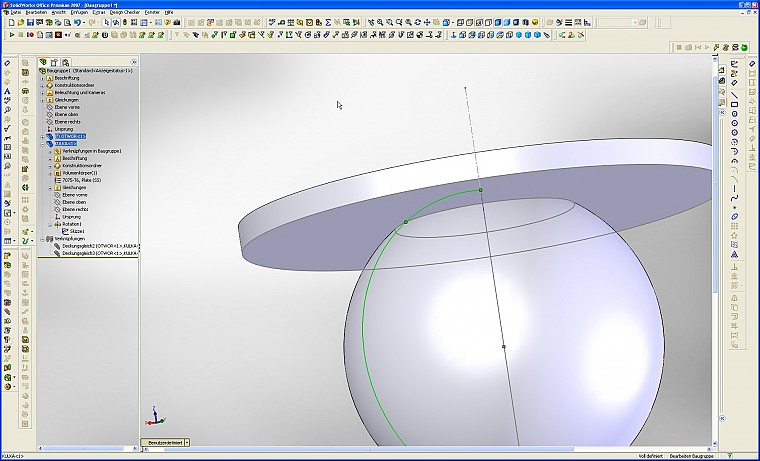The image size is (760, 461).
Task: Toggle Shaded With Edges display mode
Action: (x=498, y=22)
